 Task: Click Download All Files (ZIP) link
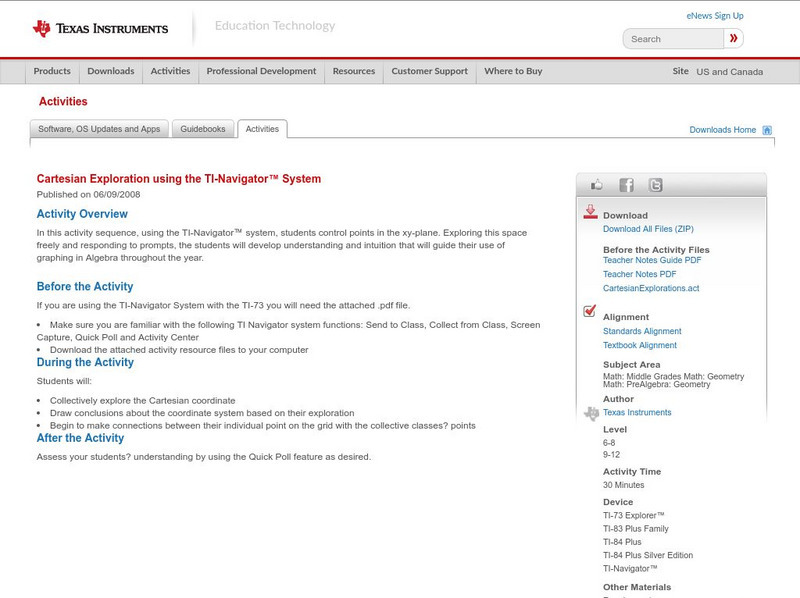(648, 229)
